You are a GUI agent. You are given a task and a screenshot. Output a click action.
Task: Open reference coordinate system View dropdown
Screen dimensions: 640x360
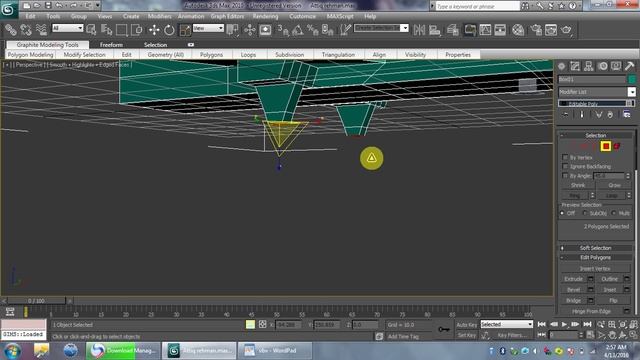coord(208,28)
